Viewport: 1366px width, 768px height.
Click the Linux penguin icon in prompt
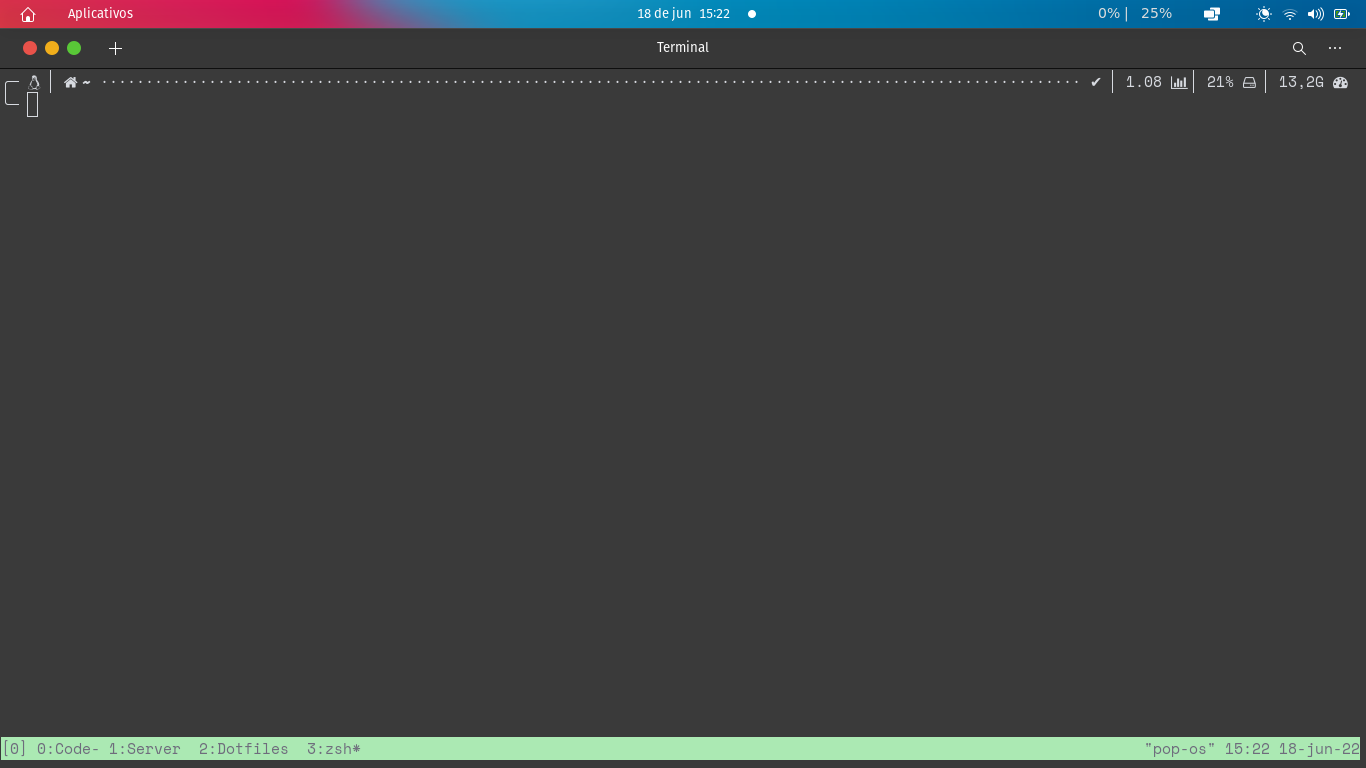tap(33, 82)
